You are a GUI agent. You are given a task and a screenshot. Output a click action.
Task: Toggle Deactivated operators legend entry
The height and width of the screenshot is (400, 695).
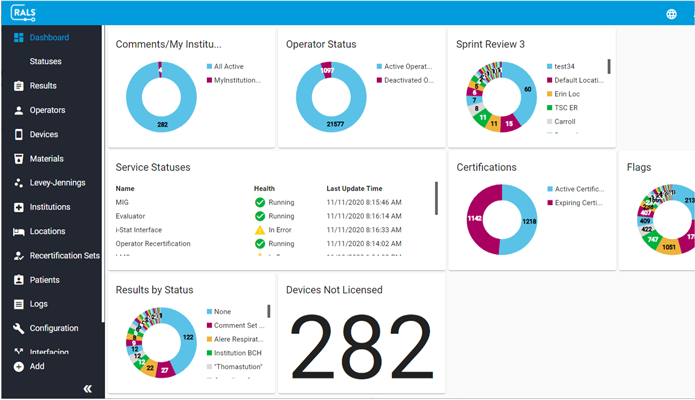pos(408,80)
